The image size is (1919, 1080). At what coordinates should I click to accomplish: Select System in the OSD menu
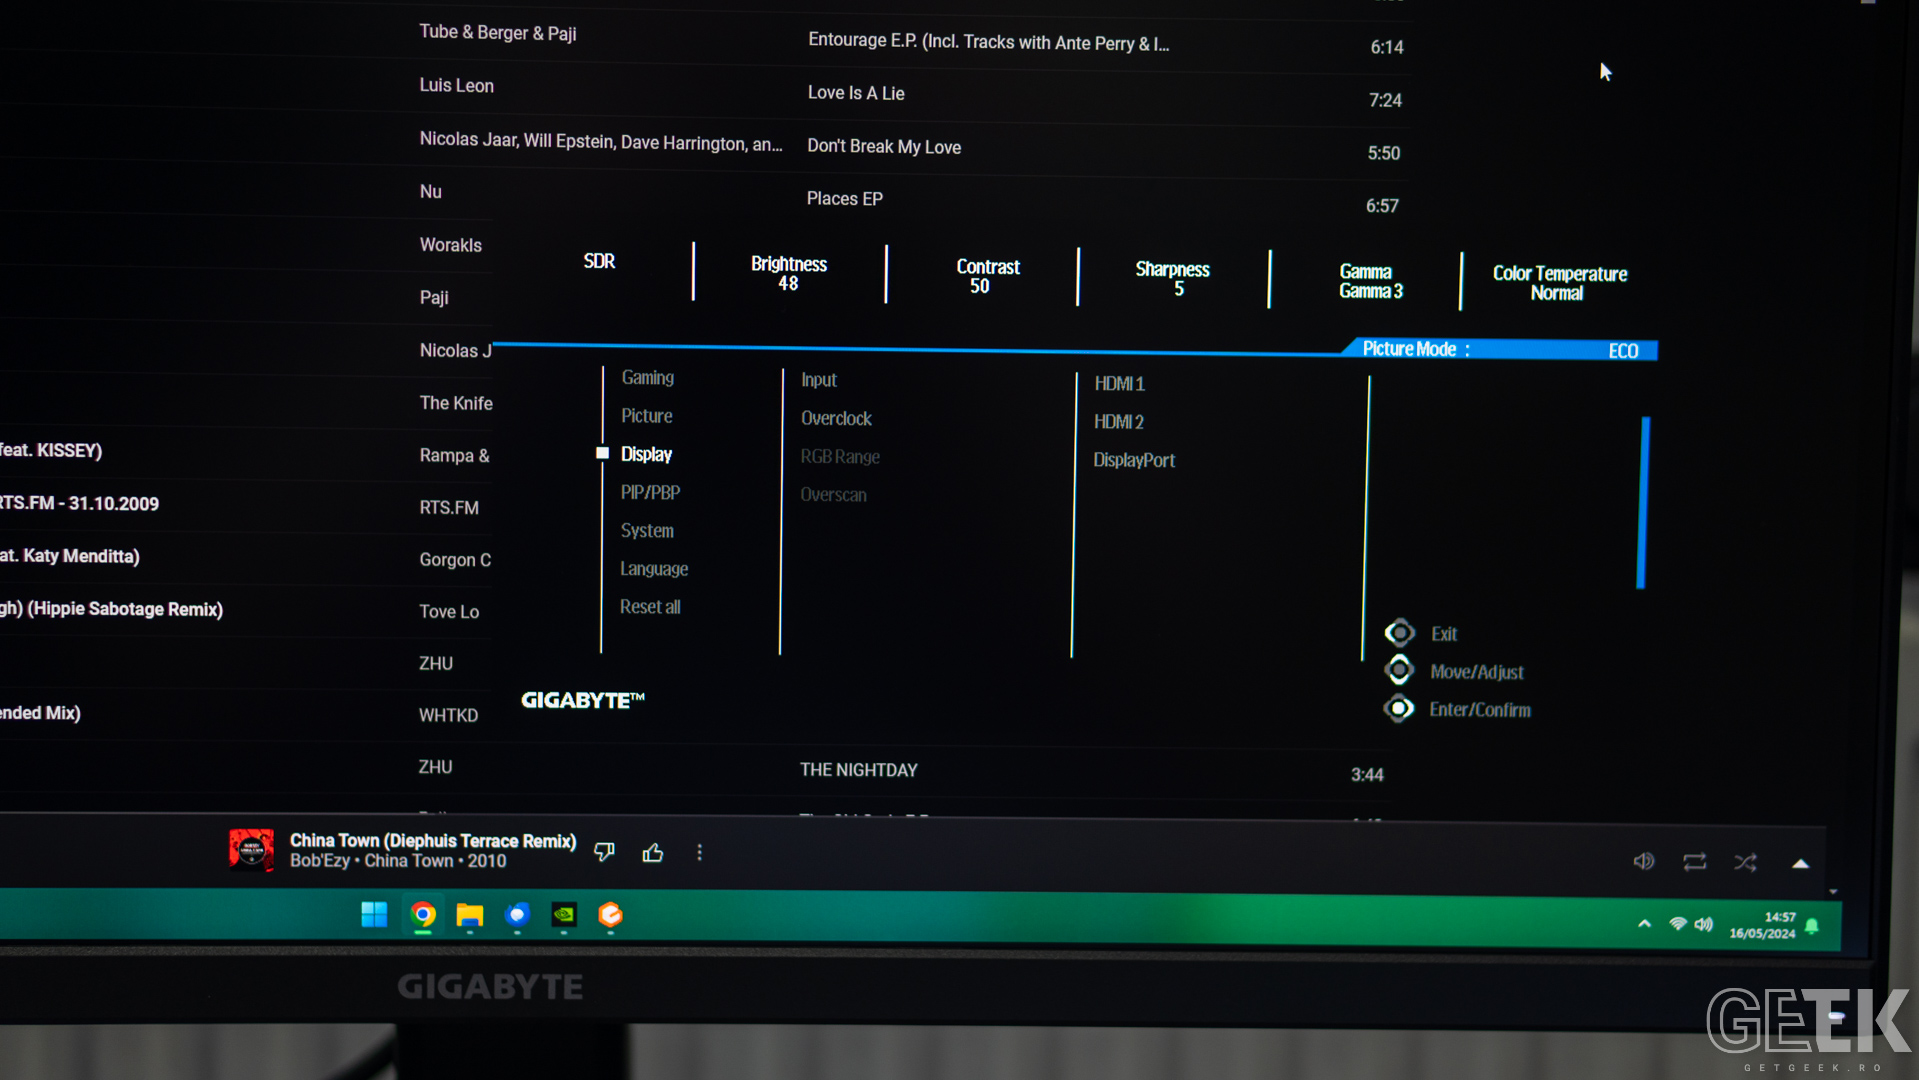(x=647, y=531)
